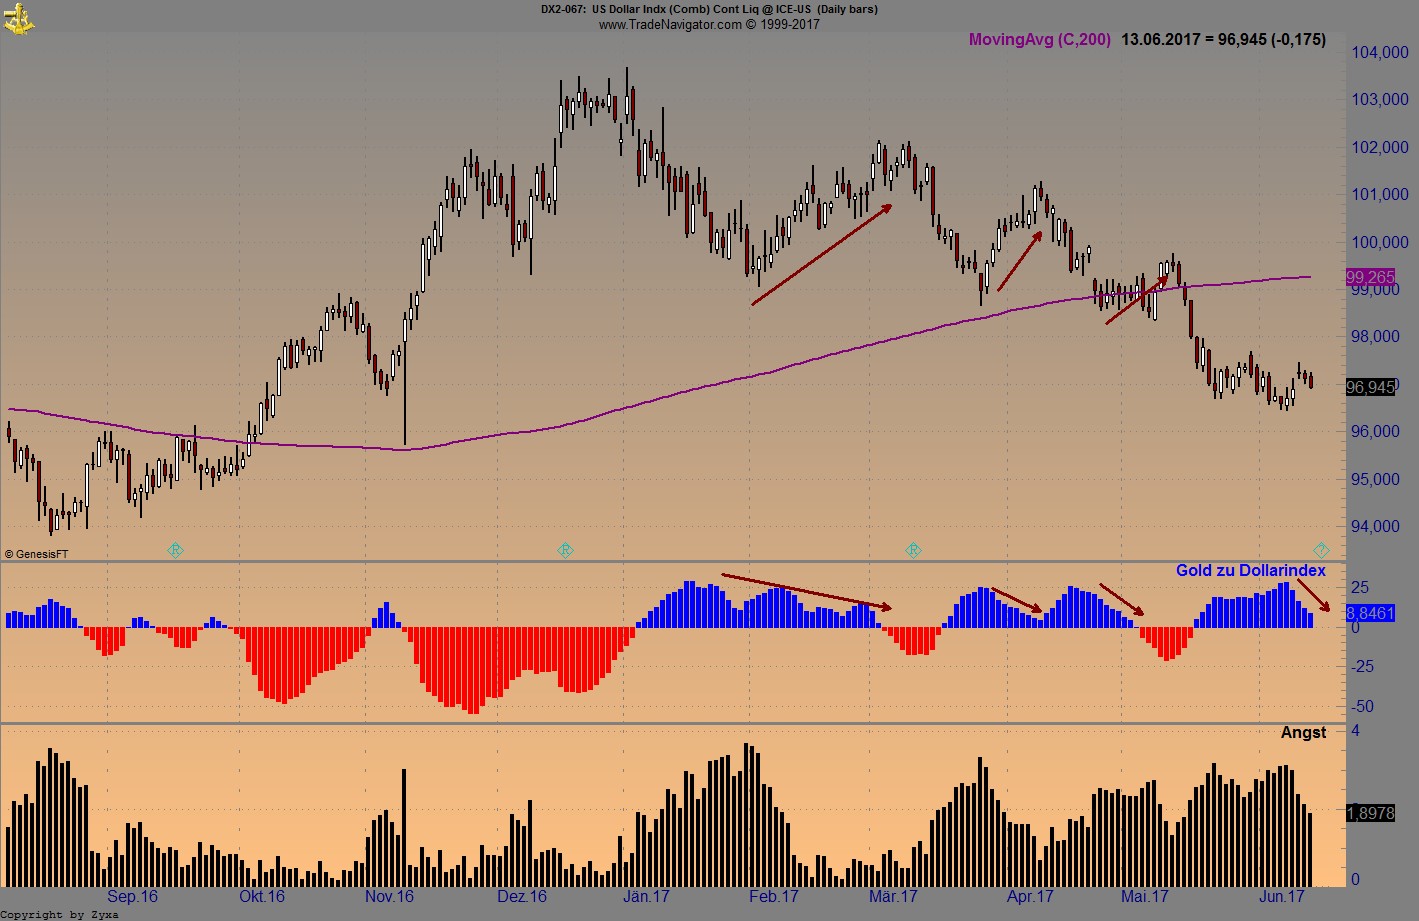Select the Gold zu Dollarindex panel title
The height and width of the screenshot is (921, 1419).
[1252, 570]
